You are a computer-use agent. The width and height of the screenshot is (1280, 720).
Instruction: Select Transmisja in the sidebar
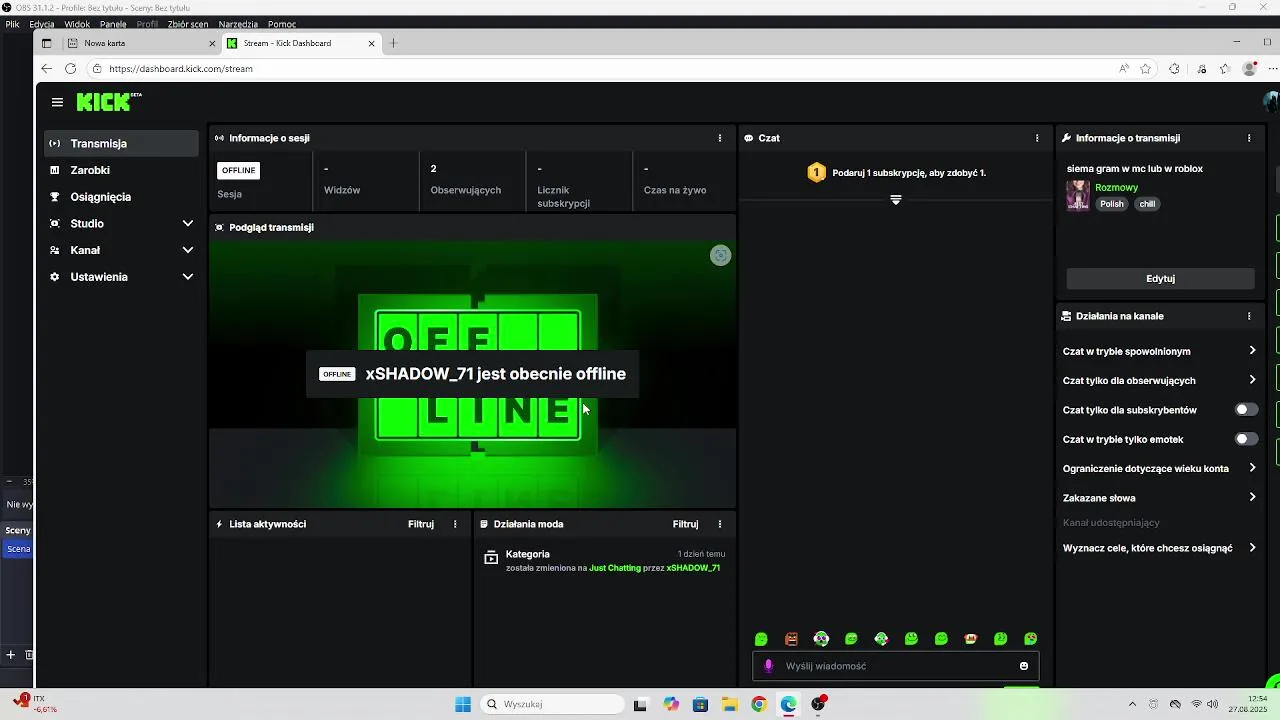[122, 143]
